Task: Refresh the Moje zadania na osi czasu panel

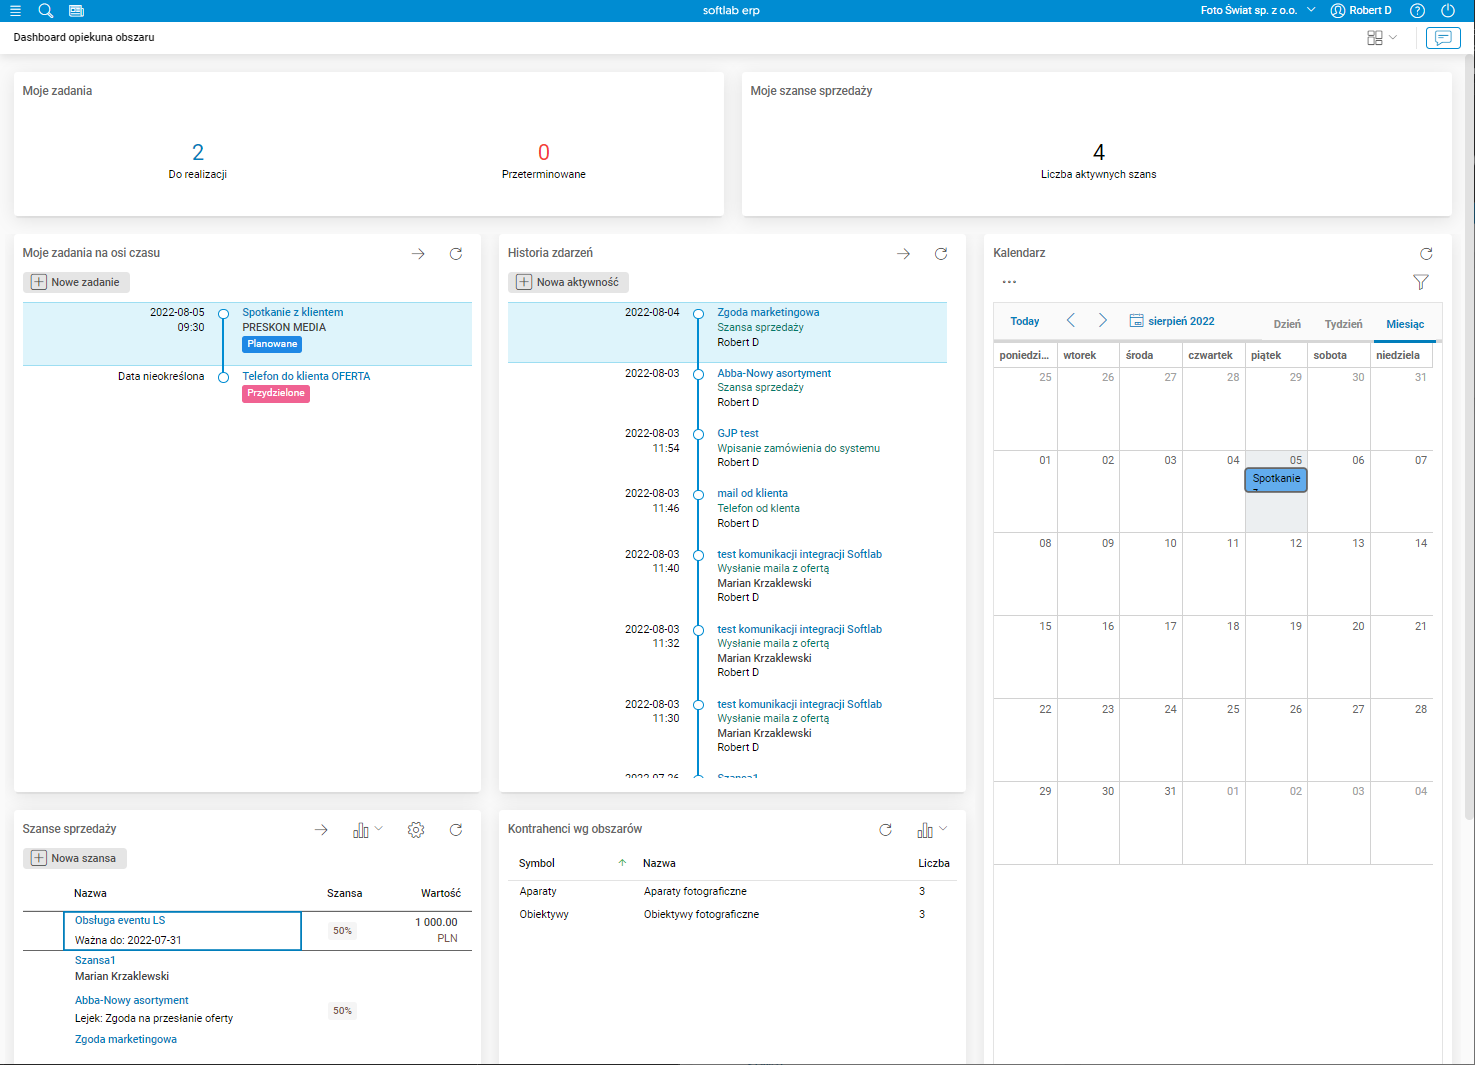Action: pyautogui.click(x=456, y=254)
